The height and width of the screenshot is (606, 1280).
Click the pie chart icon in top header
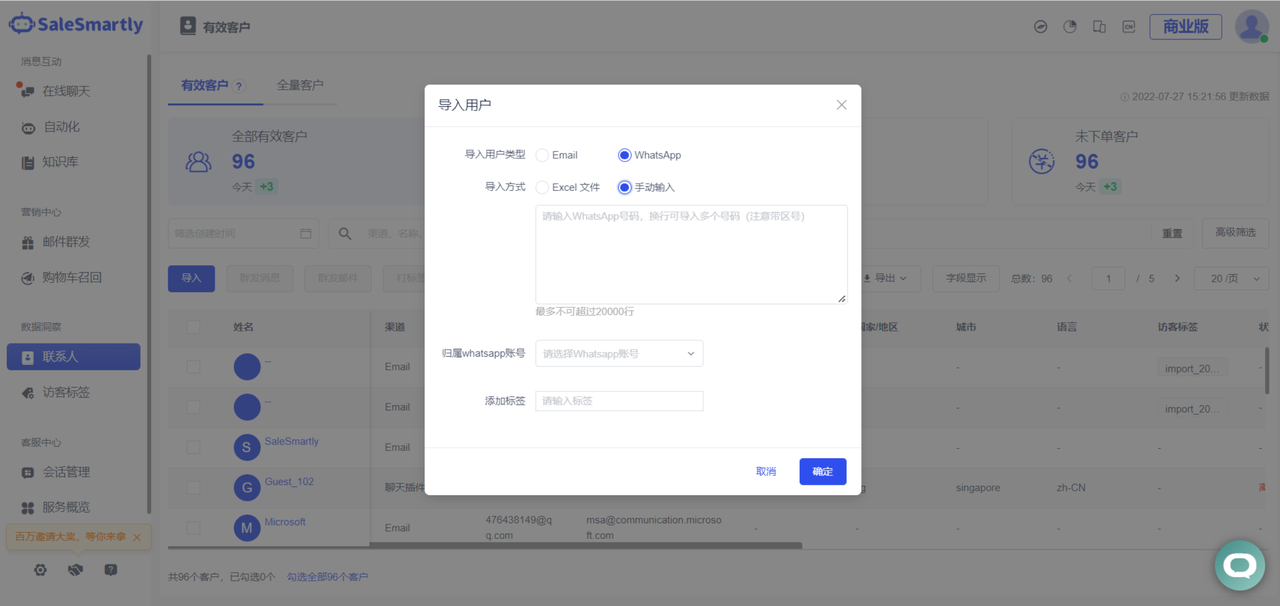tap(1070, 27)
